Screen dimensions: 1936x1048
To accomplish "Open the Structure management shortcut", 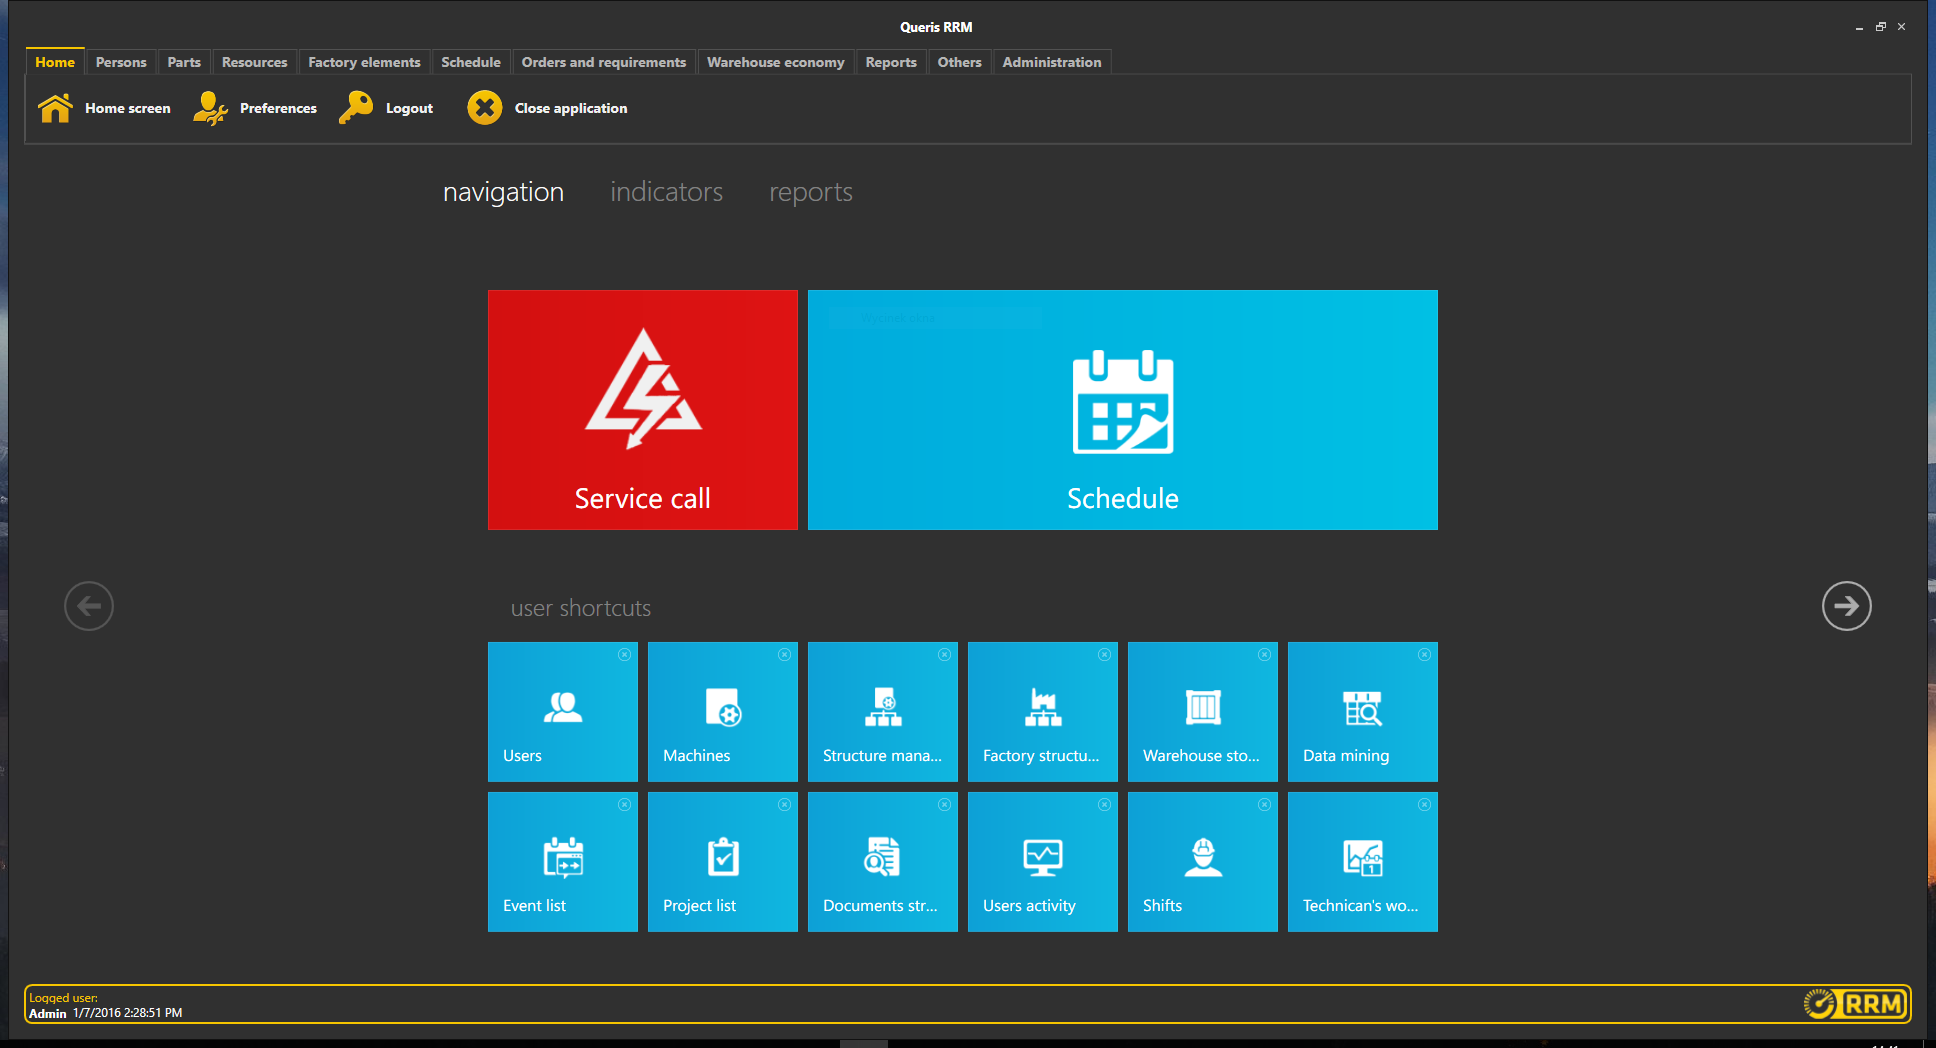I will 882,712.
